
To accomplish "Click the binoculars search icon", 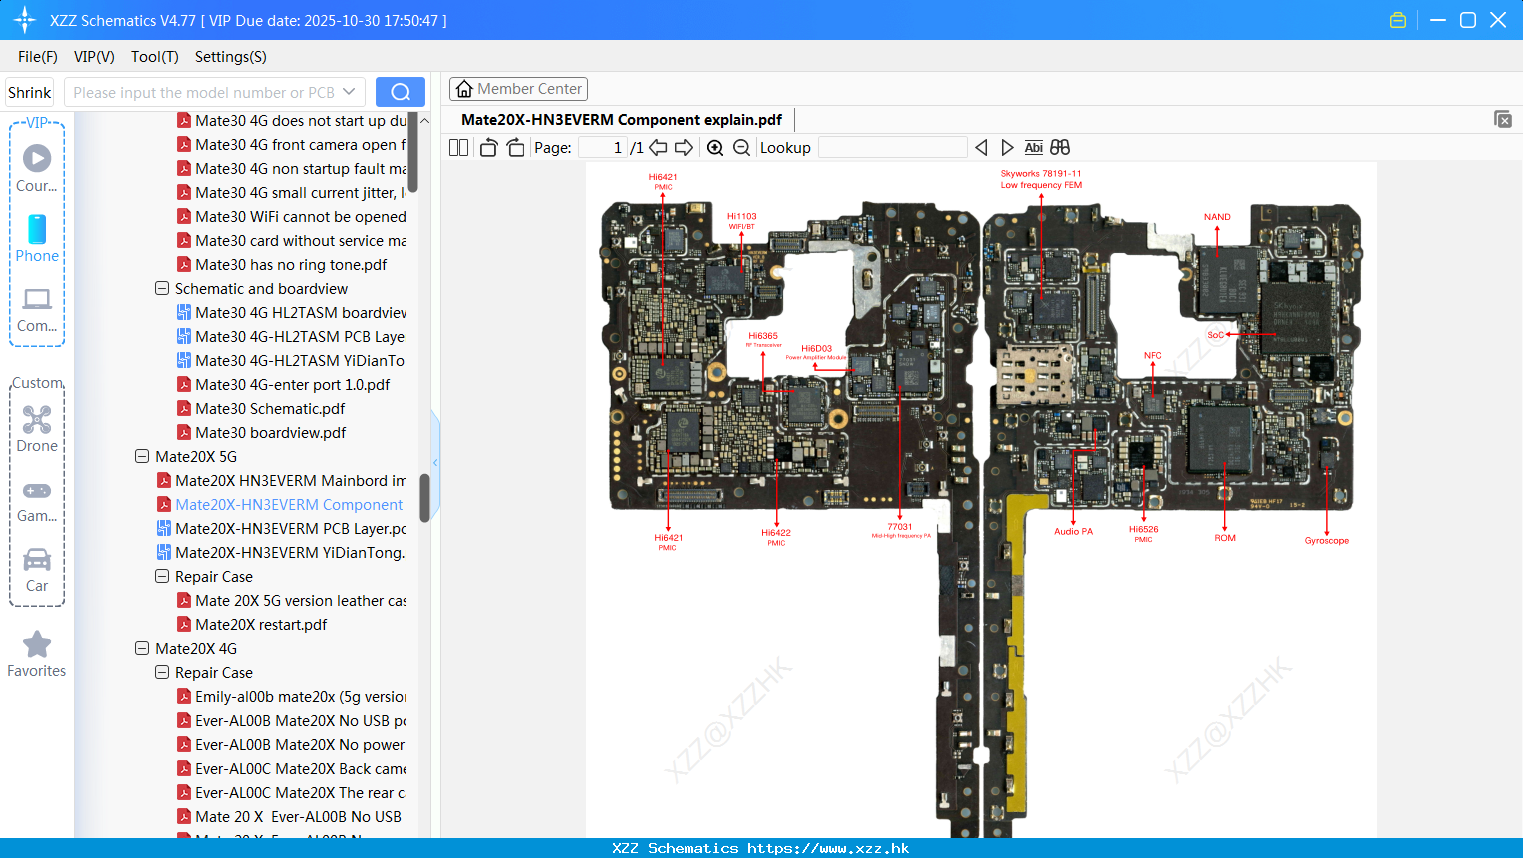I will click(x=1060, y=148).
